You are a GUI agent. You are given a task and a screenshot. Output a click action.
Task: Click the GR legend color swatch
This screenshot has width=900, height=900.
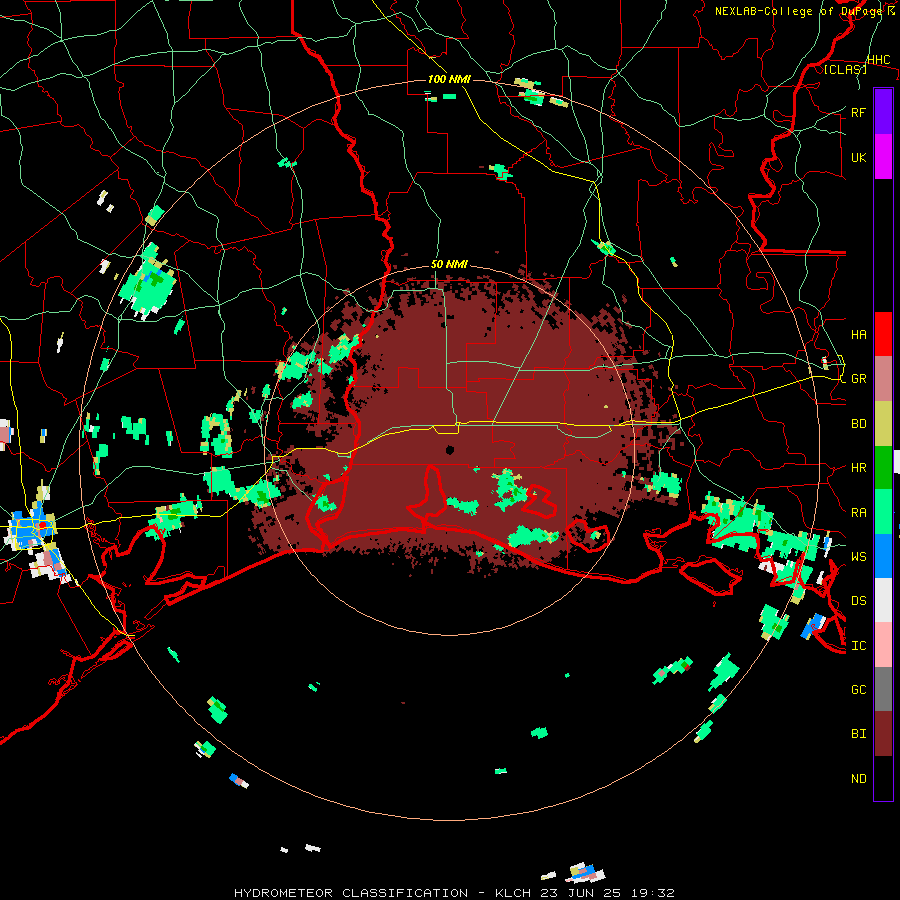pyautogui.click(x=883, y=378)
